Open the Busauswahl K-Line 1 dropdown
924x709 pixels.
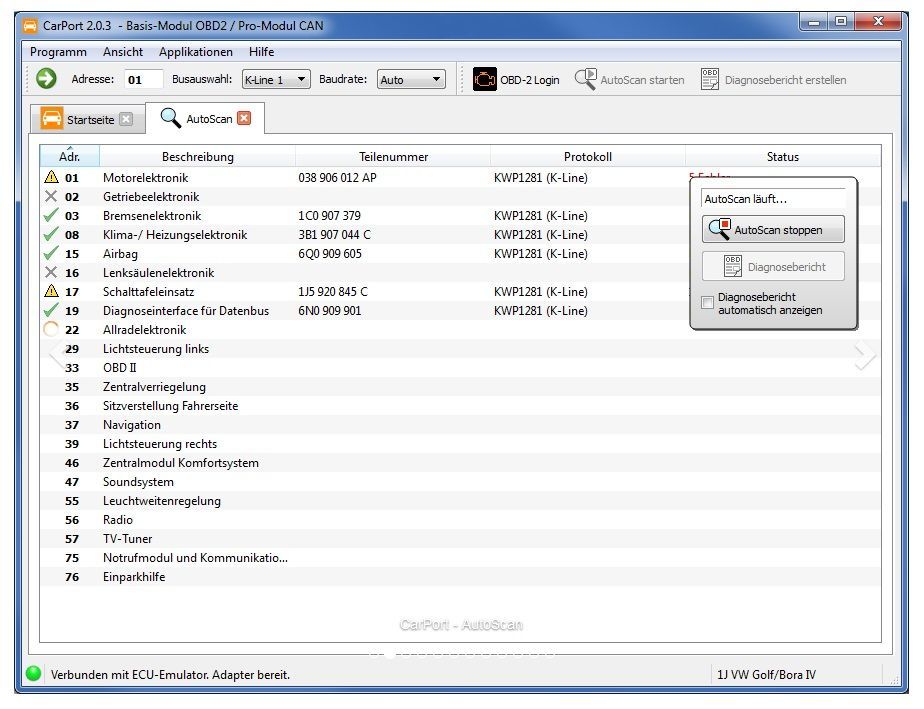276,80
